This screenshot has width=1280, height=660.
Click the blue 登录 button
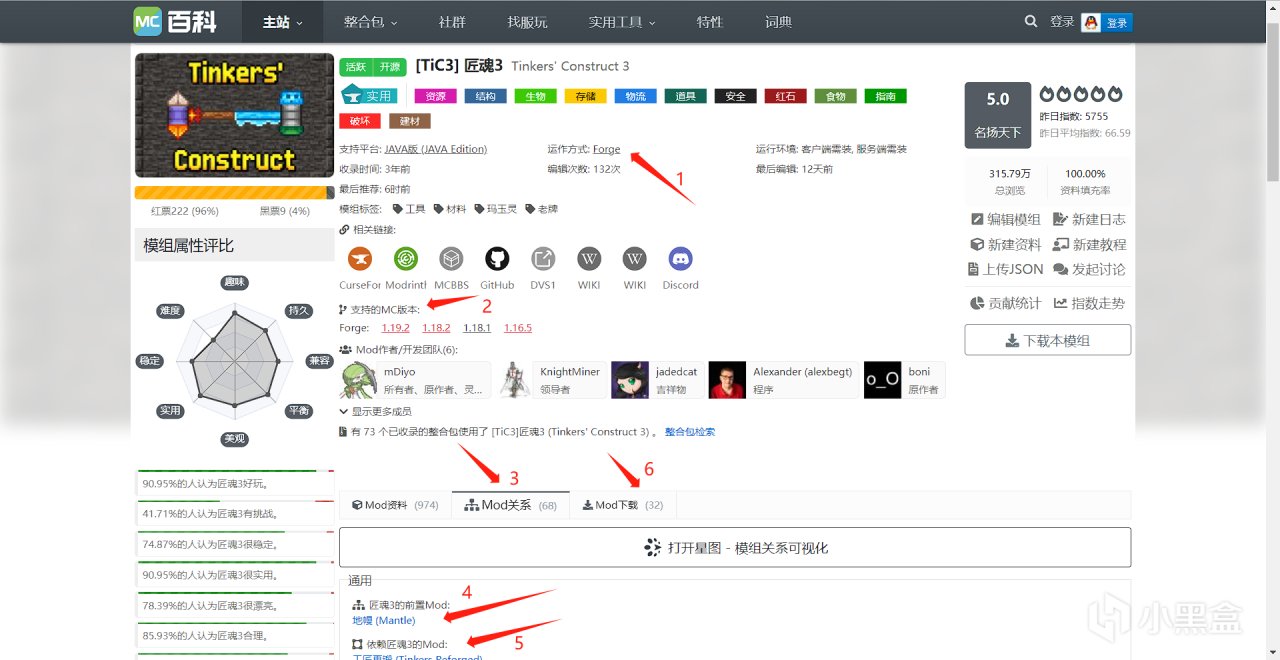1117,22
